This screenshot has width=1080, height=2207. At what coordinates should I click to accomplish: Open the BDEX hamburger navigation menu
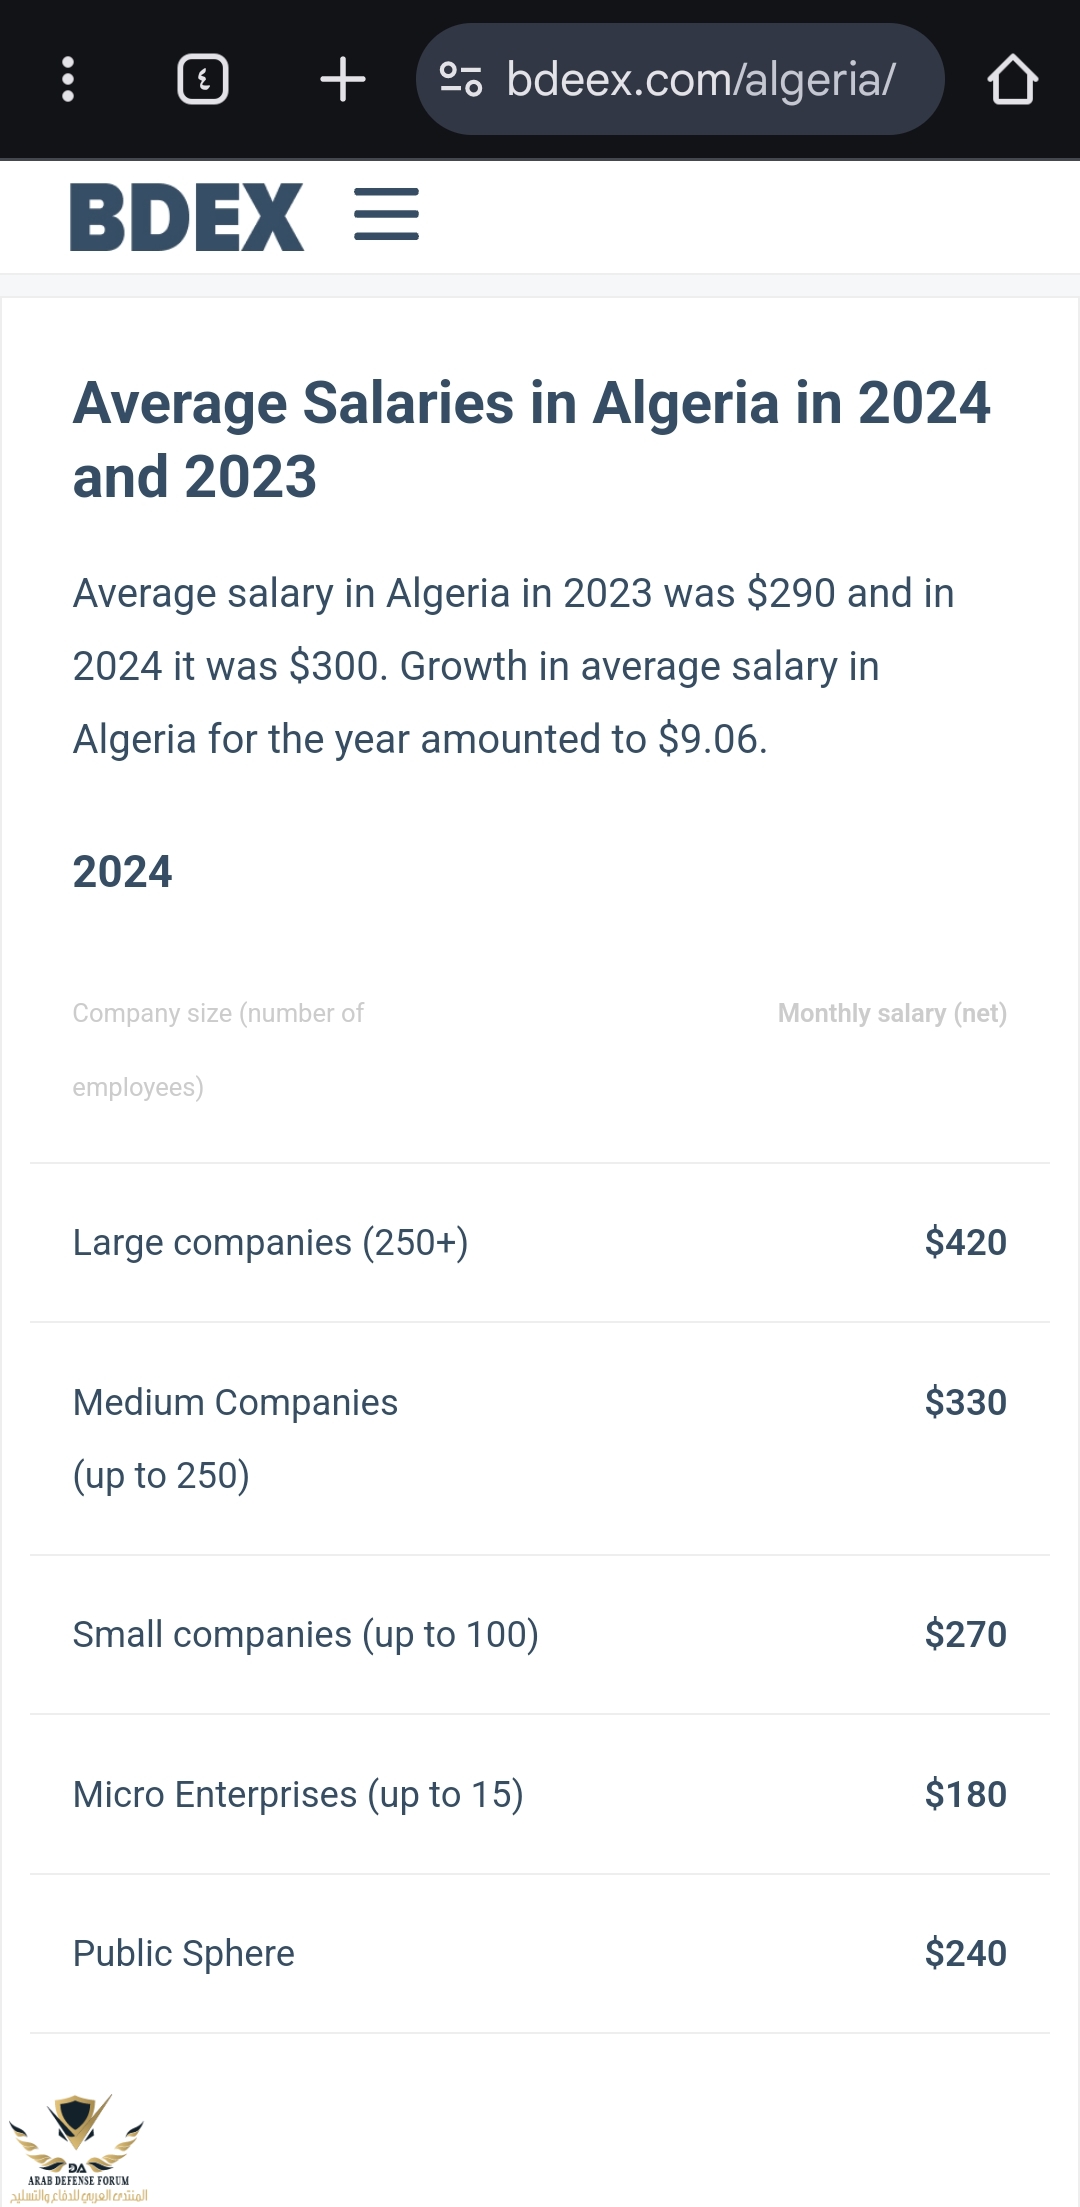click(x=386, y=214)
